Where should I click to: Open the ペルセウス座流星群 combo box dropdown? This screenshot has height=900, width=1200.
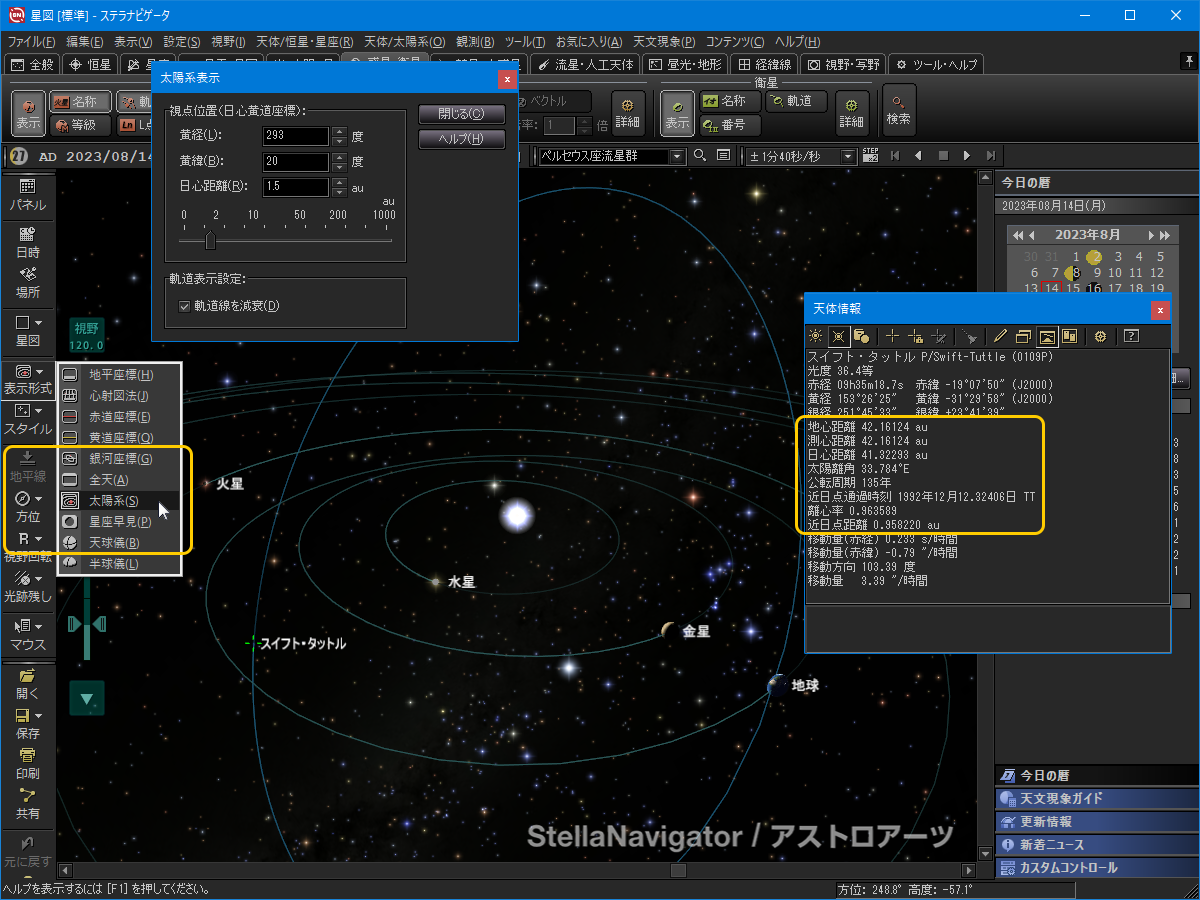pos(677,156)
